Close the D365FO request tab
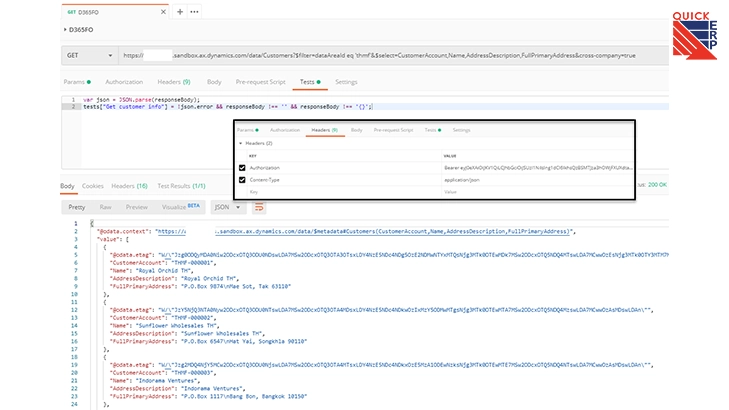This screenshot has width=729, height=410. 163,12
